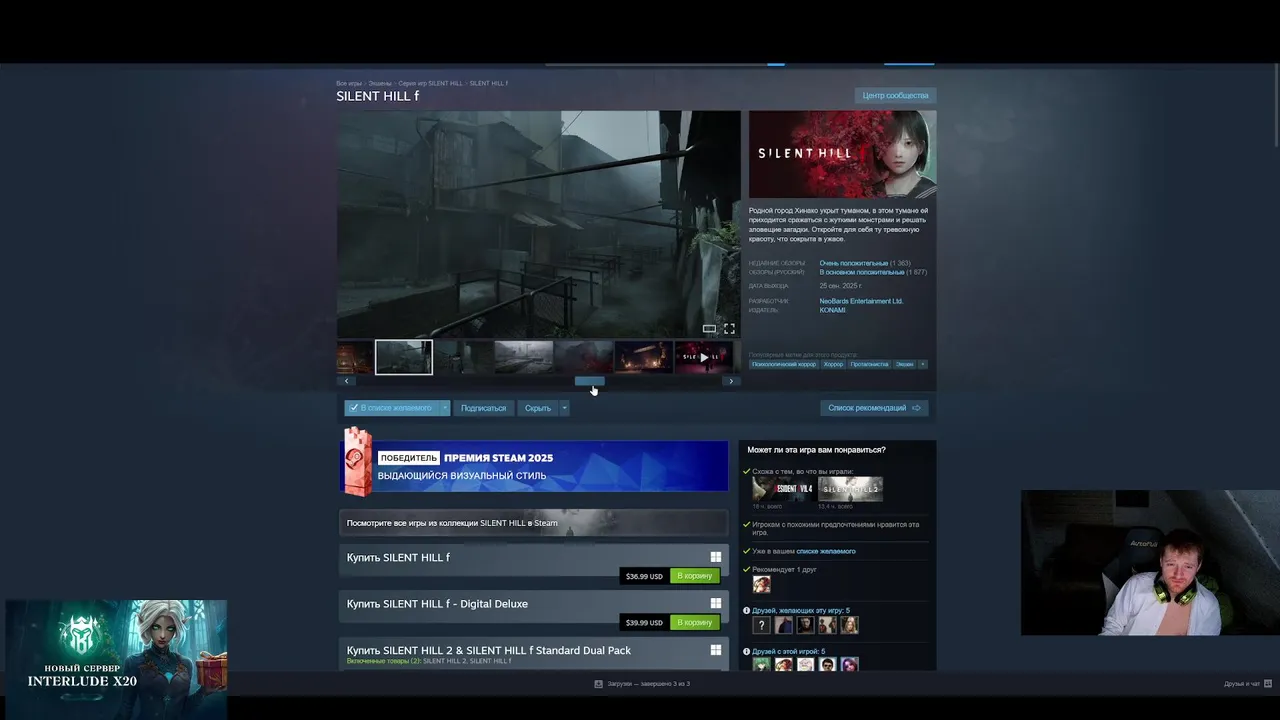Open fifth friend avatar in wishlist row

[x=849, y=625]
